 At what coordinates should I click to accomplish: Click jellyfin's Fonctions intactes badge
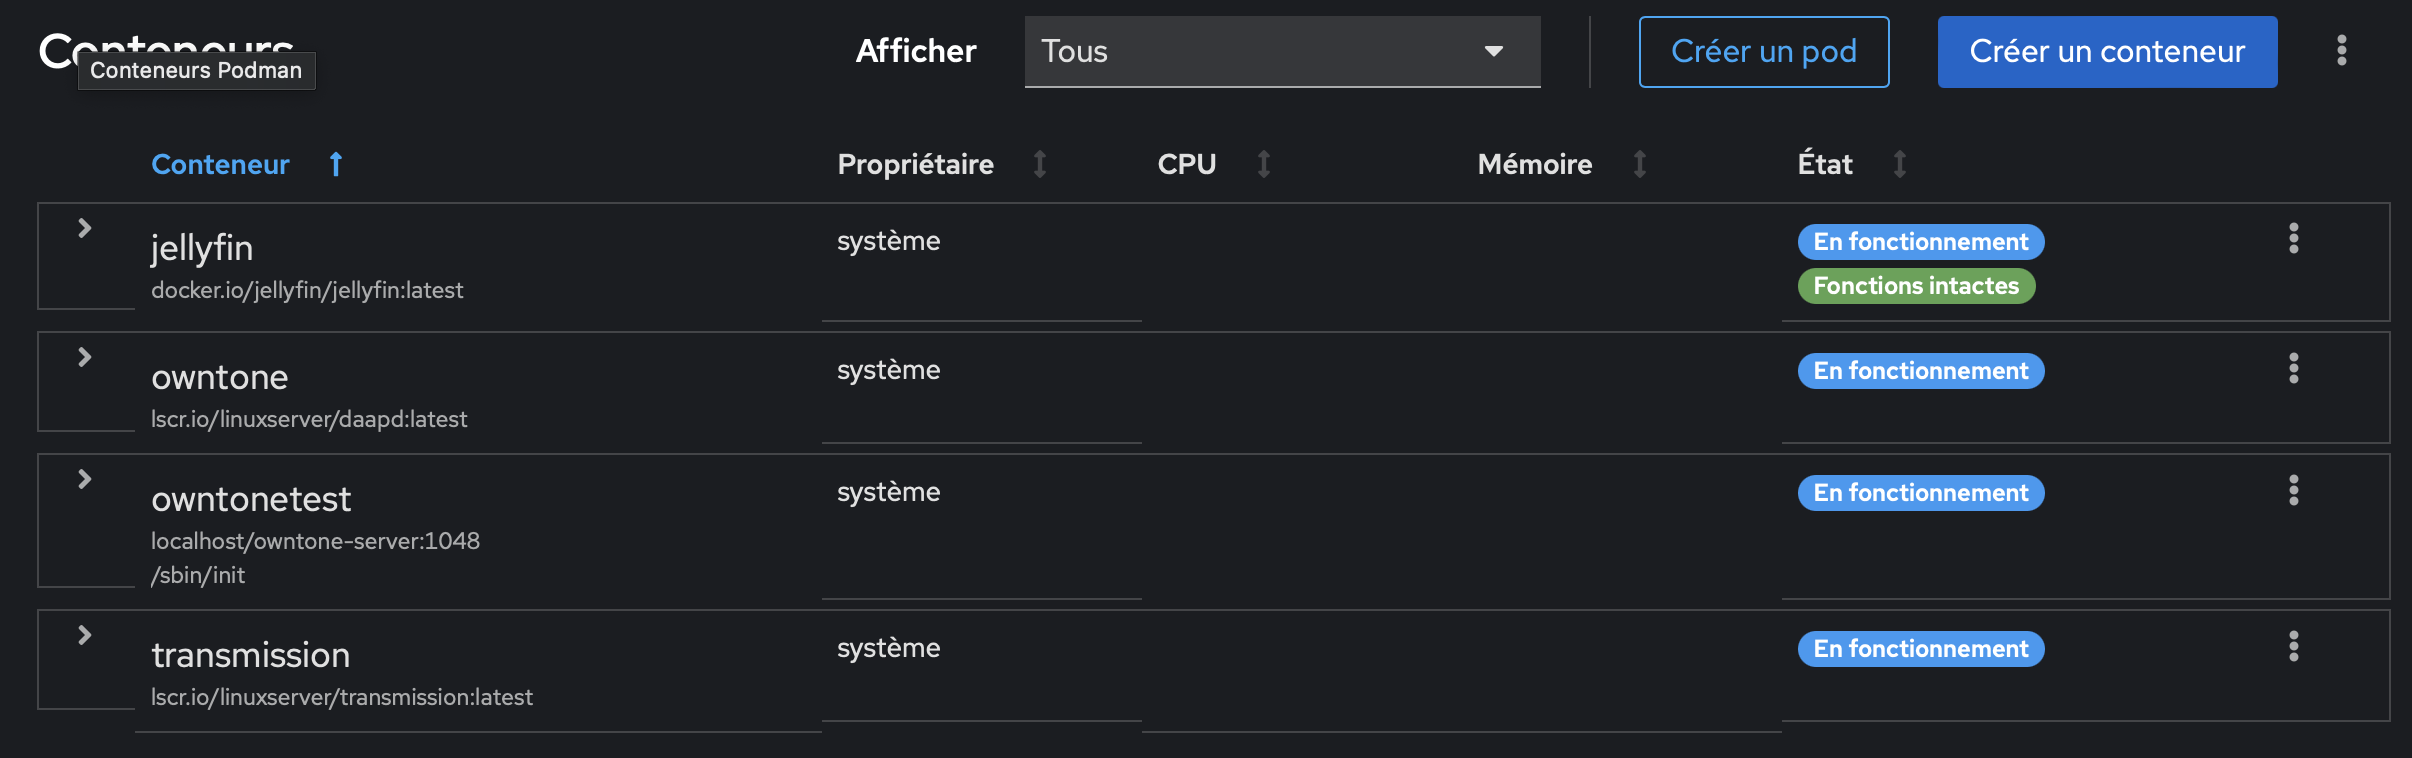(x=1916, y=285)
